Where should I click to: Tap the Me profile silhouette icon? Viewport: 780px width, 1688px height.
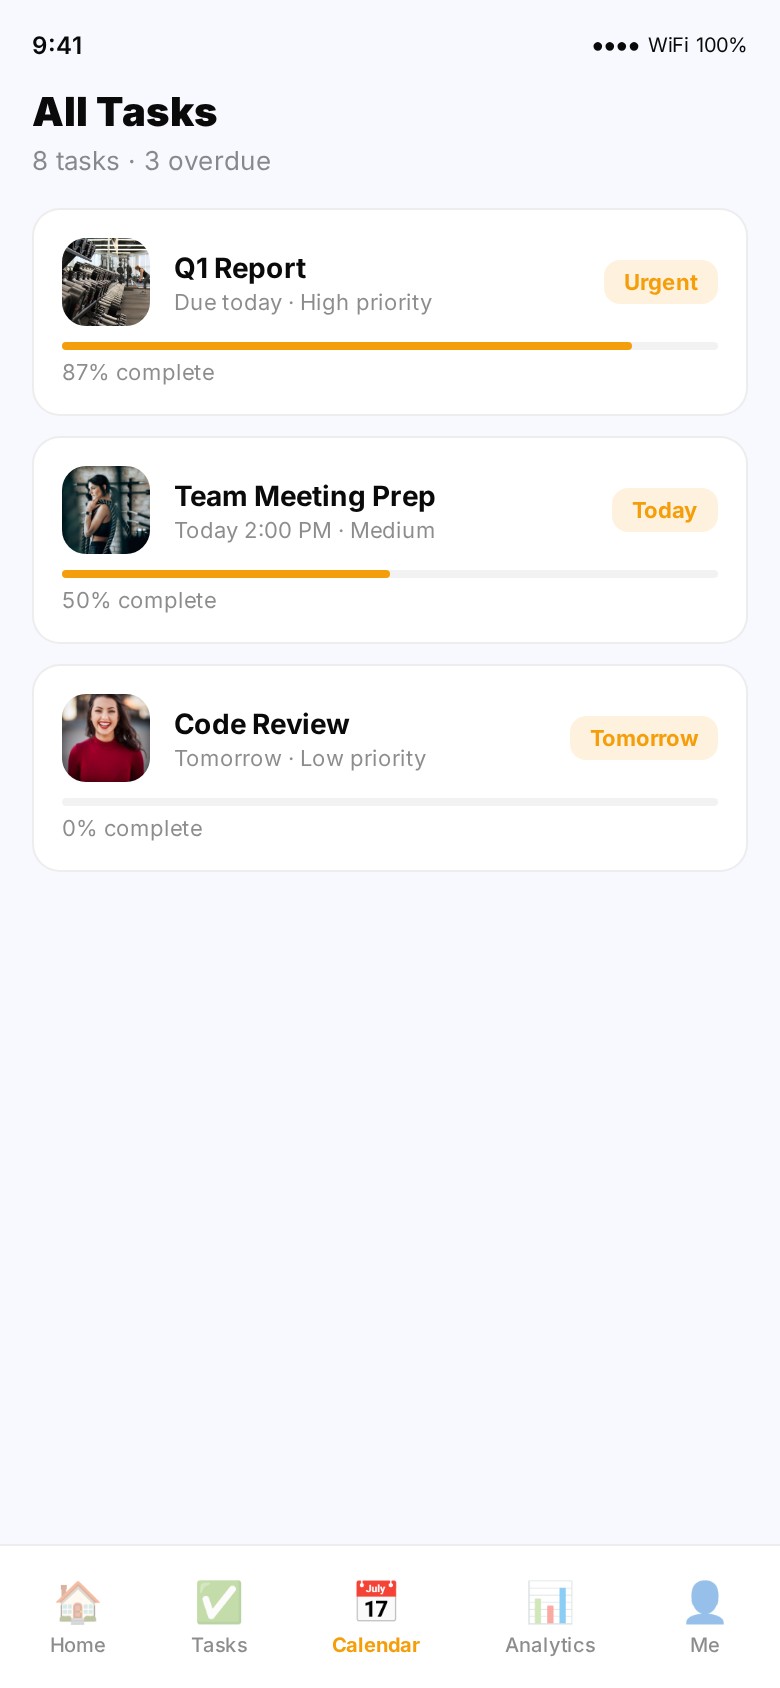(x=705, y=1602)
